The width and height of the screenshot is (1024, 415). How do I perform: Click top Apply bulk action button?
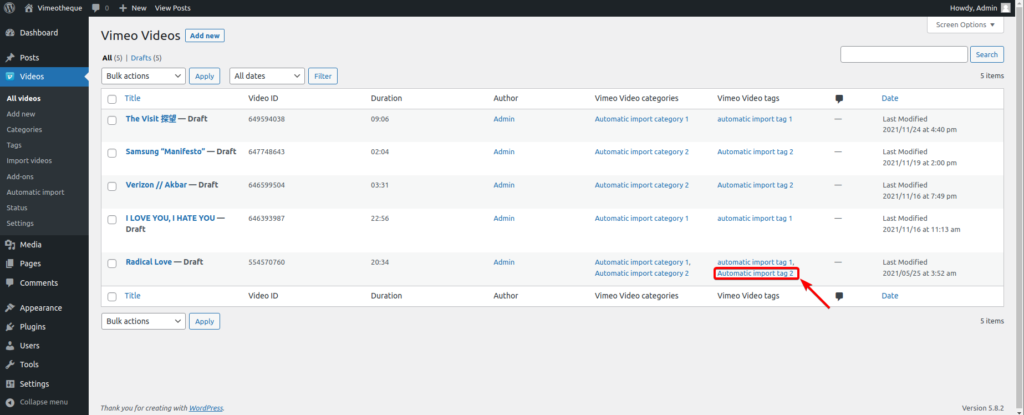click(204, 76)
